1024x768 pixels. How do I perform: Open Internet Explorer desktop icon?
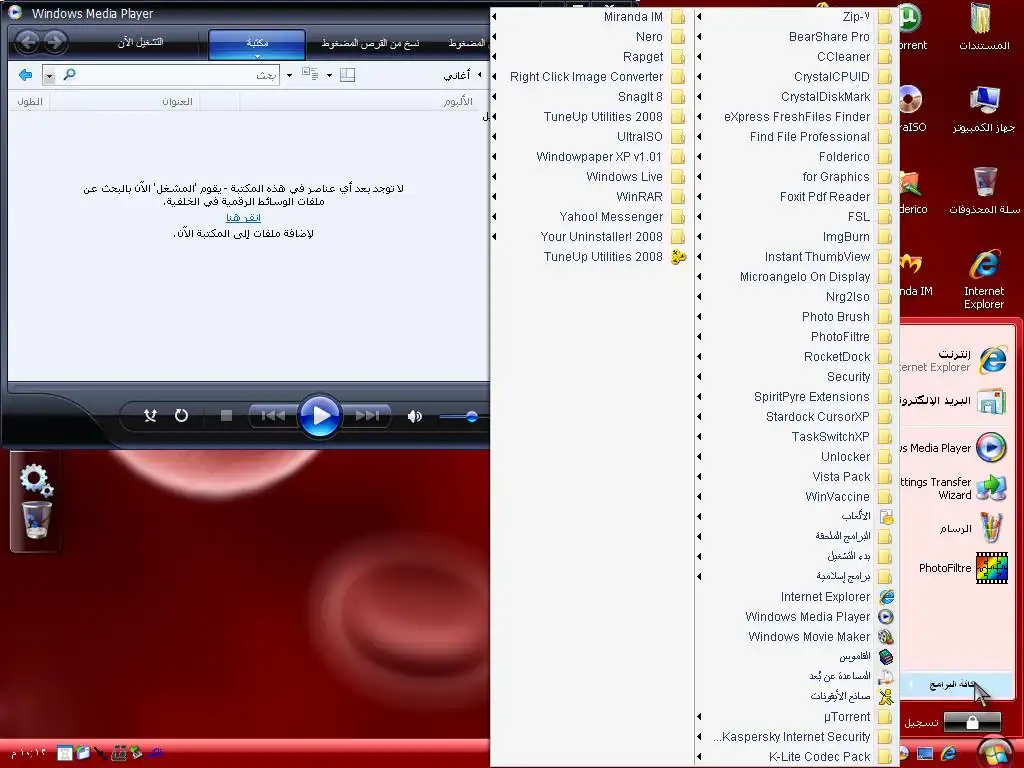coord(984,279)
